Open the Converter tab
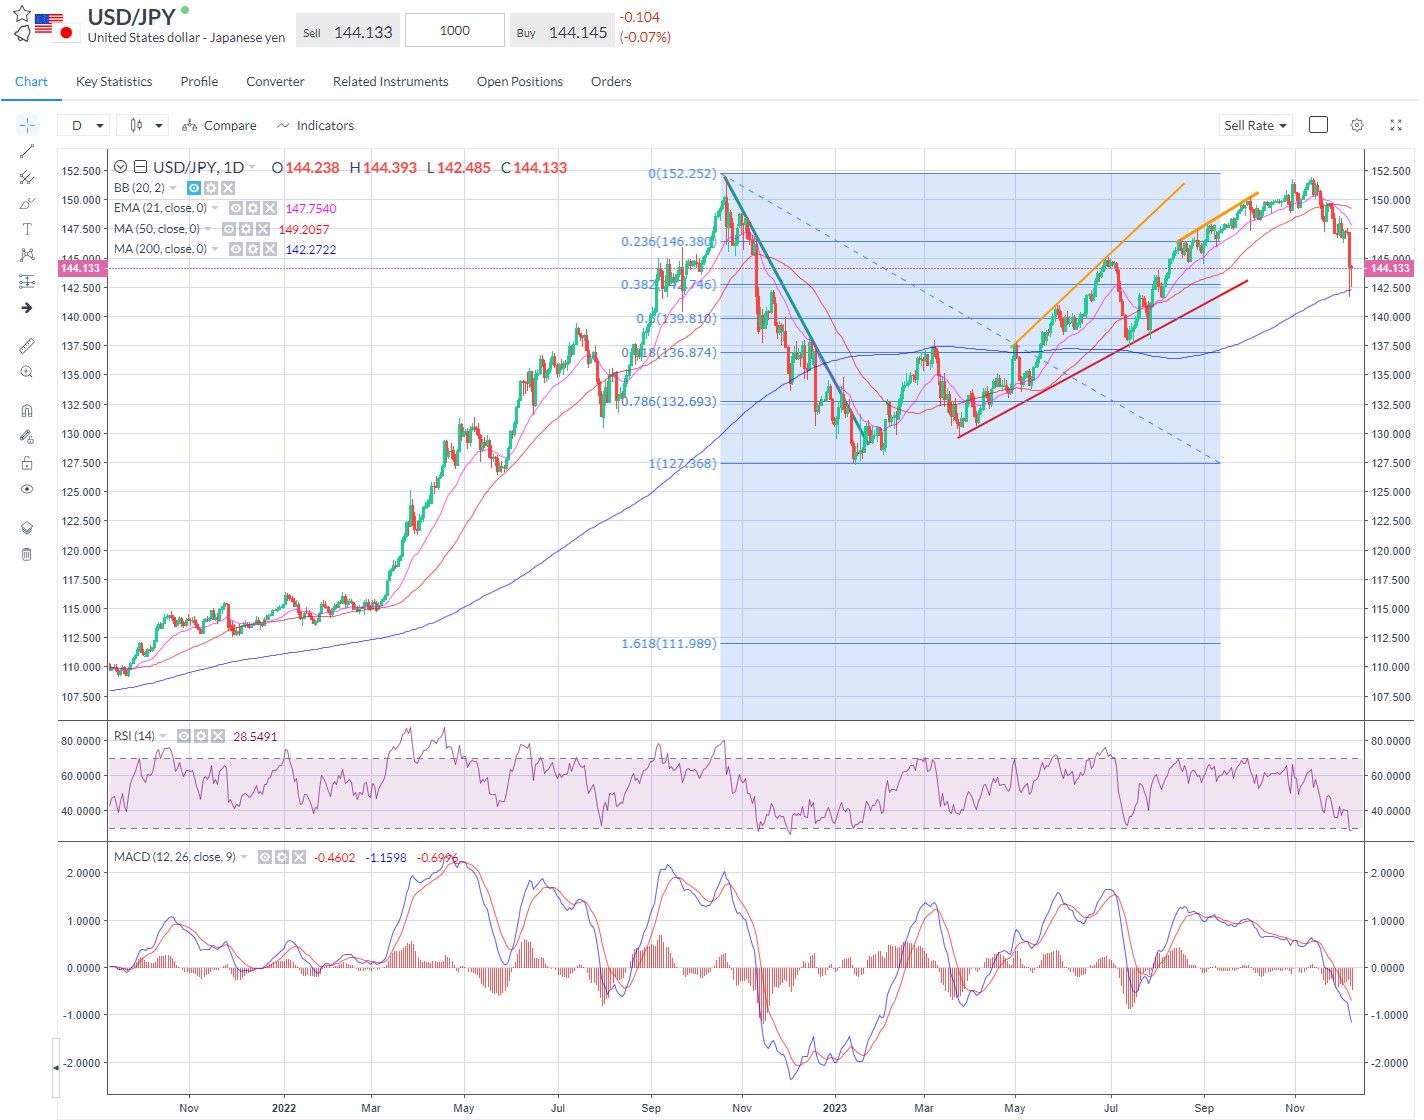The width and height of the screenshot is (1424, 1120). tap(275, 82)
